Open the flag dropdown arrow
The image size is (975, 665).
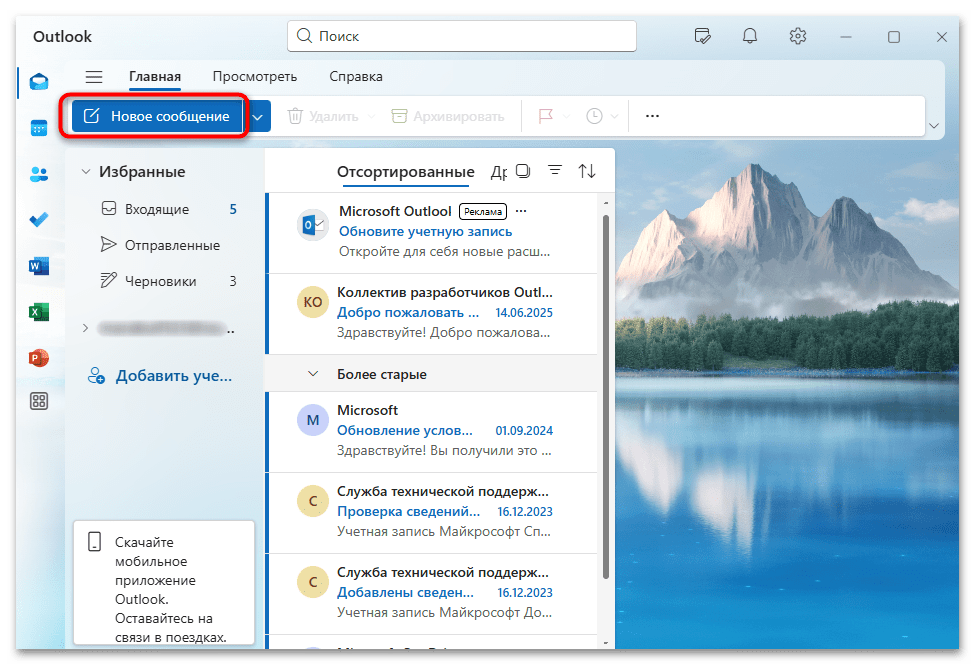(x=566, y=116)
